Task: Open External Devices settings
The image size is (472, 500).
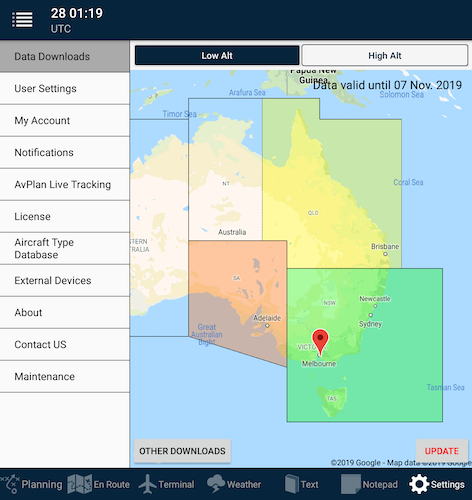Action: click(65, 280)
